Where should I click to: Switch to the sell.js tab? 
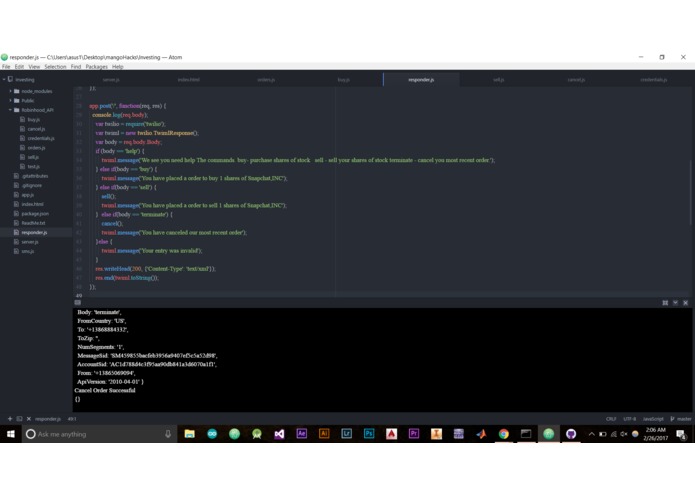499,80
